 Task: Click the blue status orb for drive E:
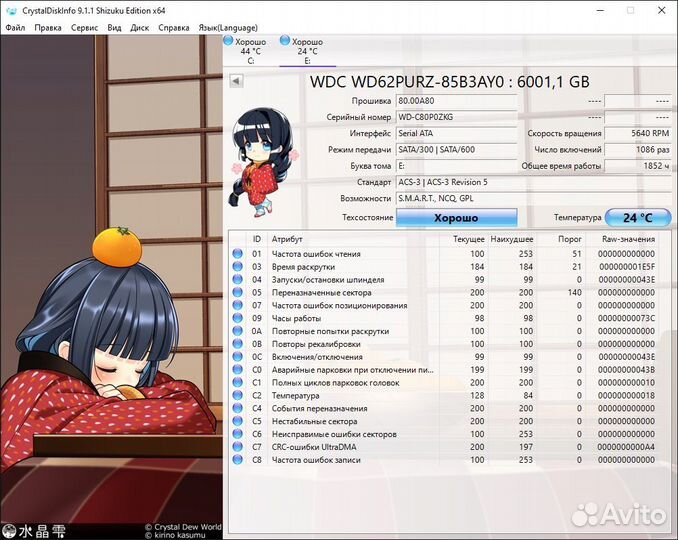pos(286,41)
